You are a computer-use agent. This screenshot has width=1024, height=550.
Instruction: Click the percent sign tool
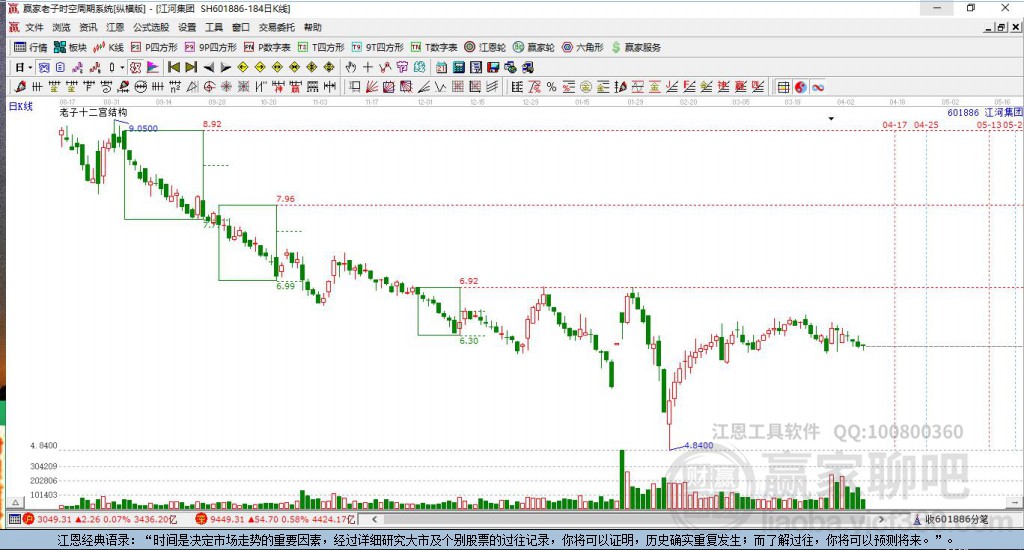[551, 87]
